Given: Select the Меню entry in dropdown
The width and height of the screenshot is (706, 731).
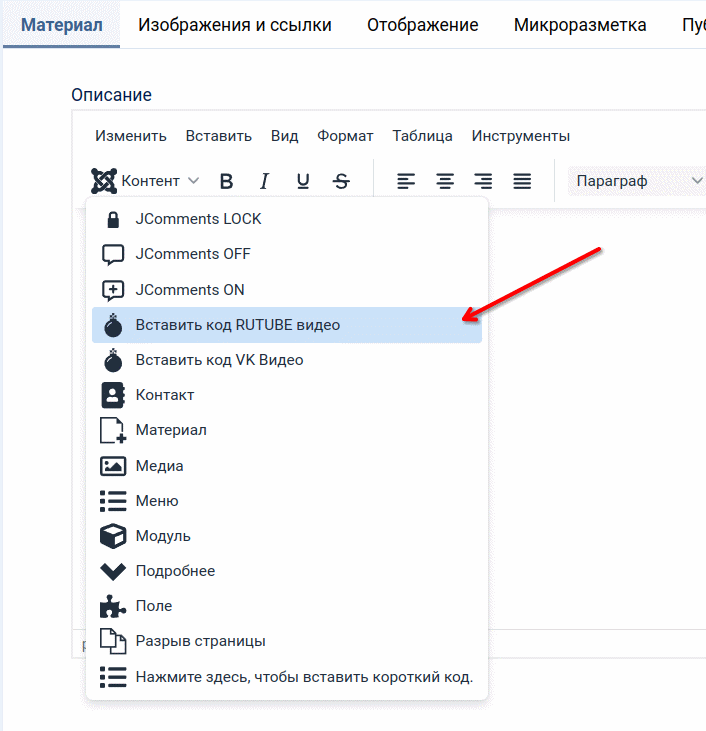Looking at the screenshot, I should (x=287, y=501).
